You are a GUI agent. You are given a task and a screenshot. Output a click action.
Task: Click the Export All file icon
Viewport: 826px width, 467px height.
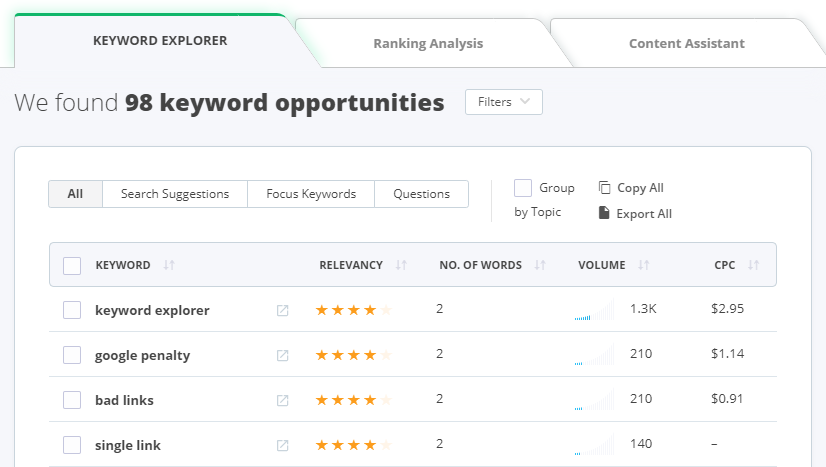click(604, 213)
